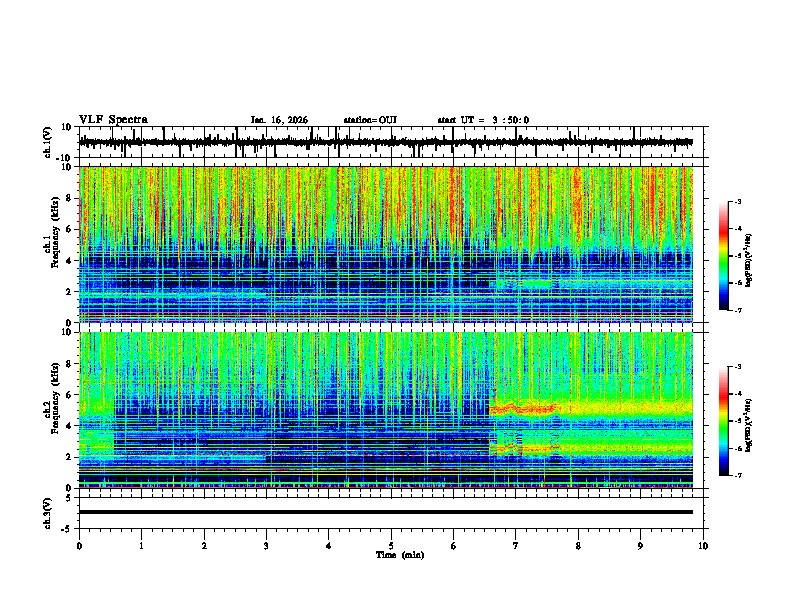
Task: Click the flat ch.3 voltage trace line
Action: (386, 512)
